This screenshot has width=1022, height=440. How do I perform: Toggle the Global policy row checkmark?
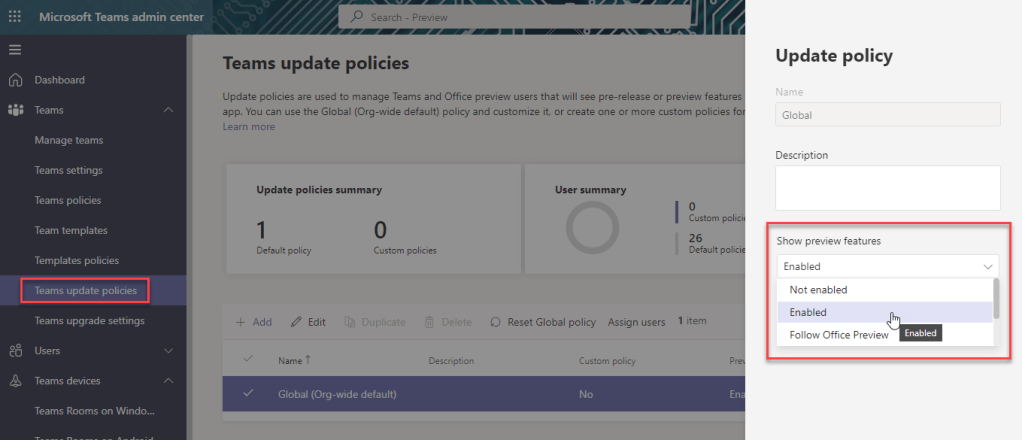coord(249,394)
